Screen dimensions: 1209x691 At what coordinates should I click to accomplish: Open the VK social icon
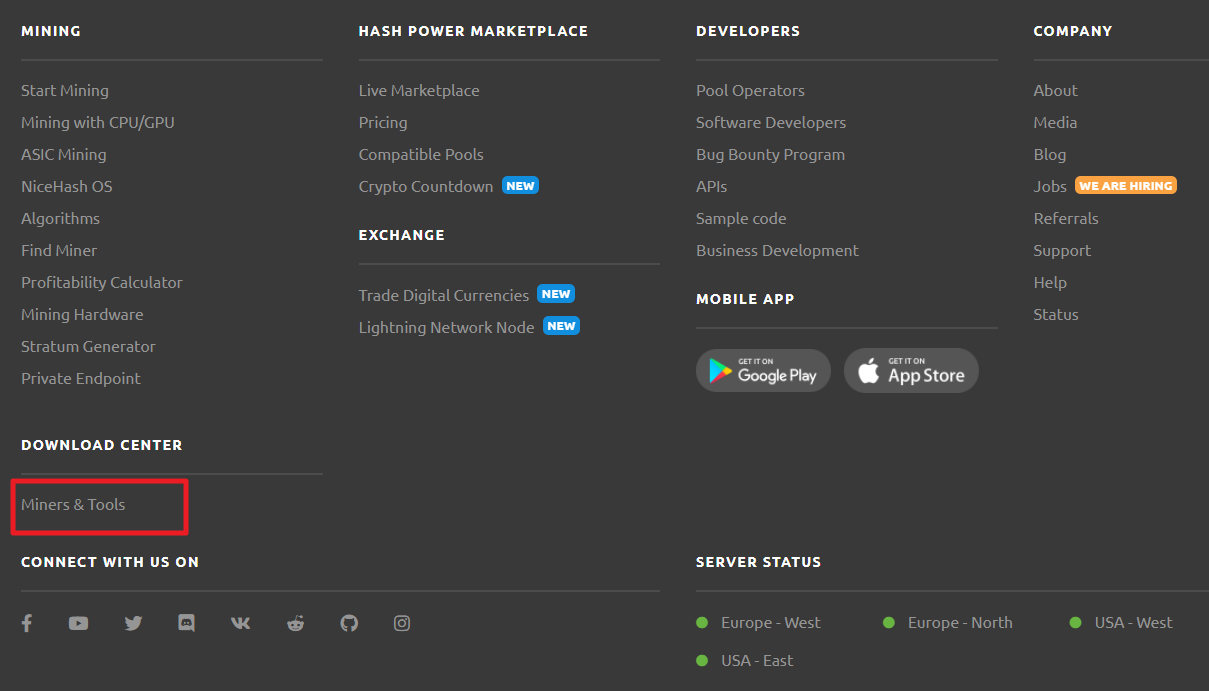tap(240, 623)
